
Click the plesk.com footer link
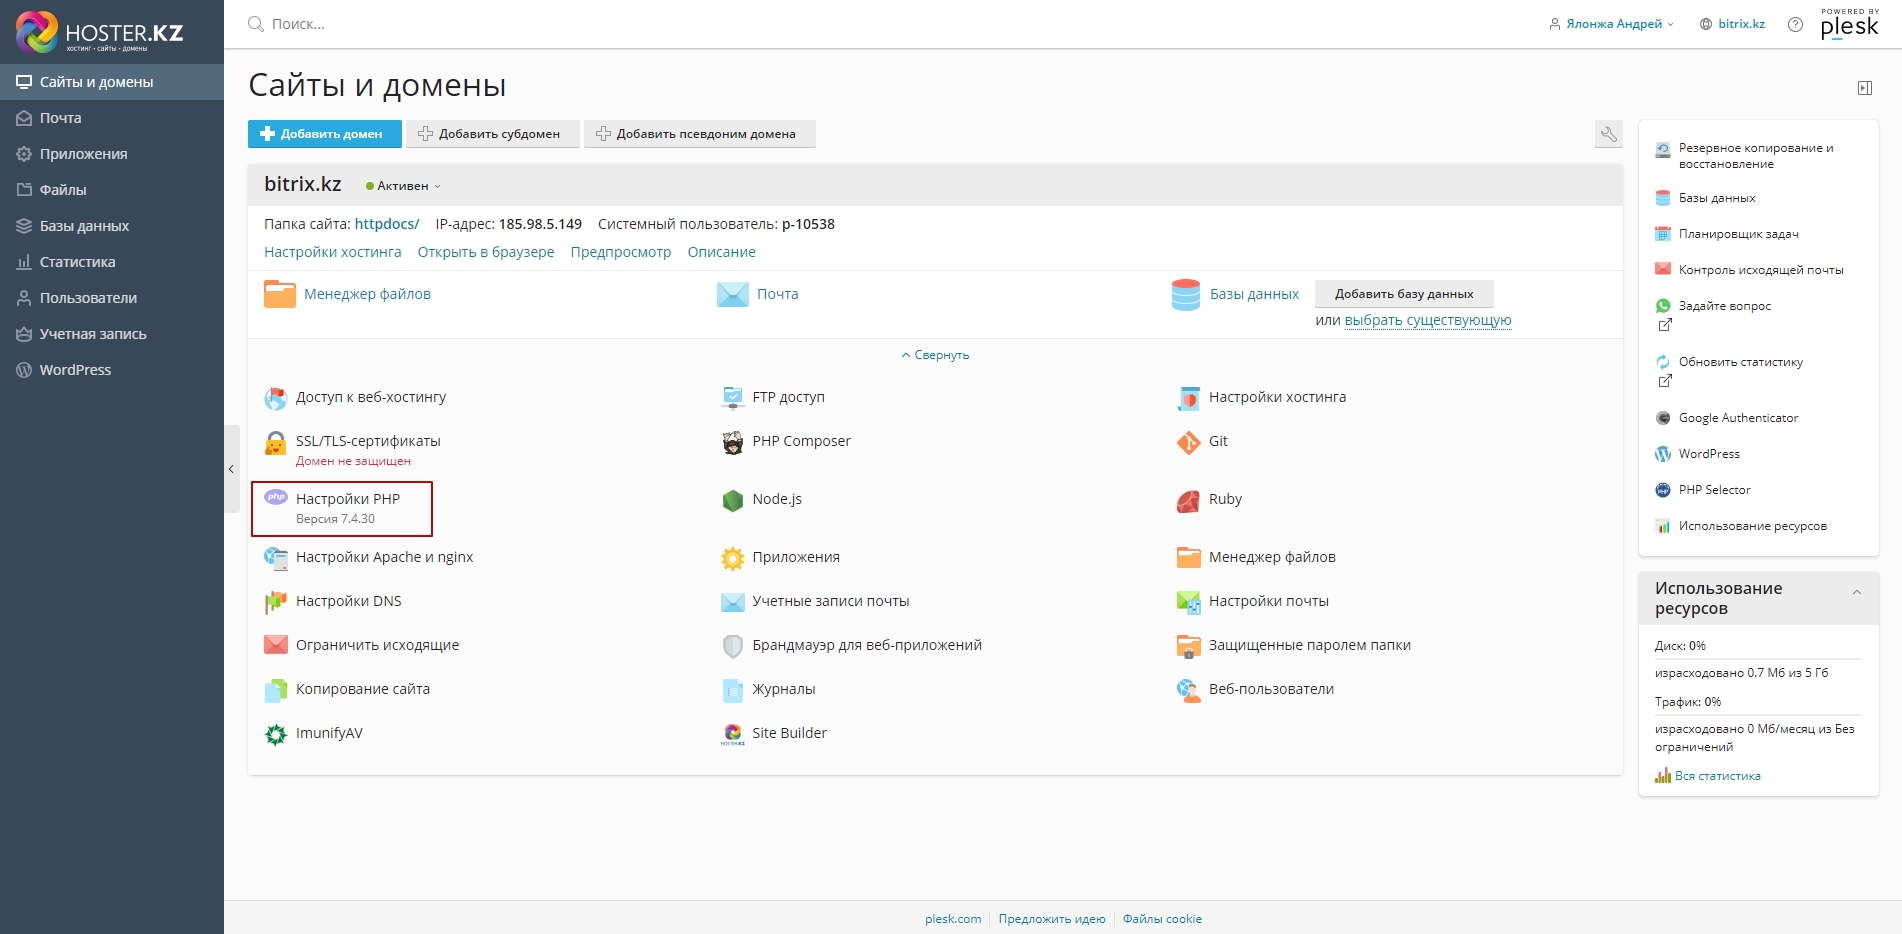tap(953, 919)
